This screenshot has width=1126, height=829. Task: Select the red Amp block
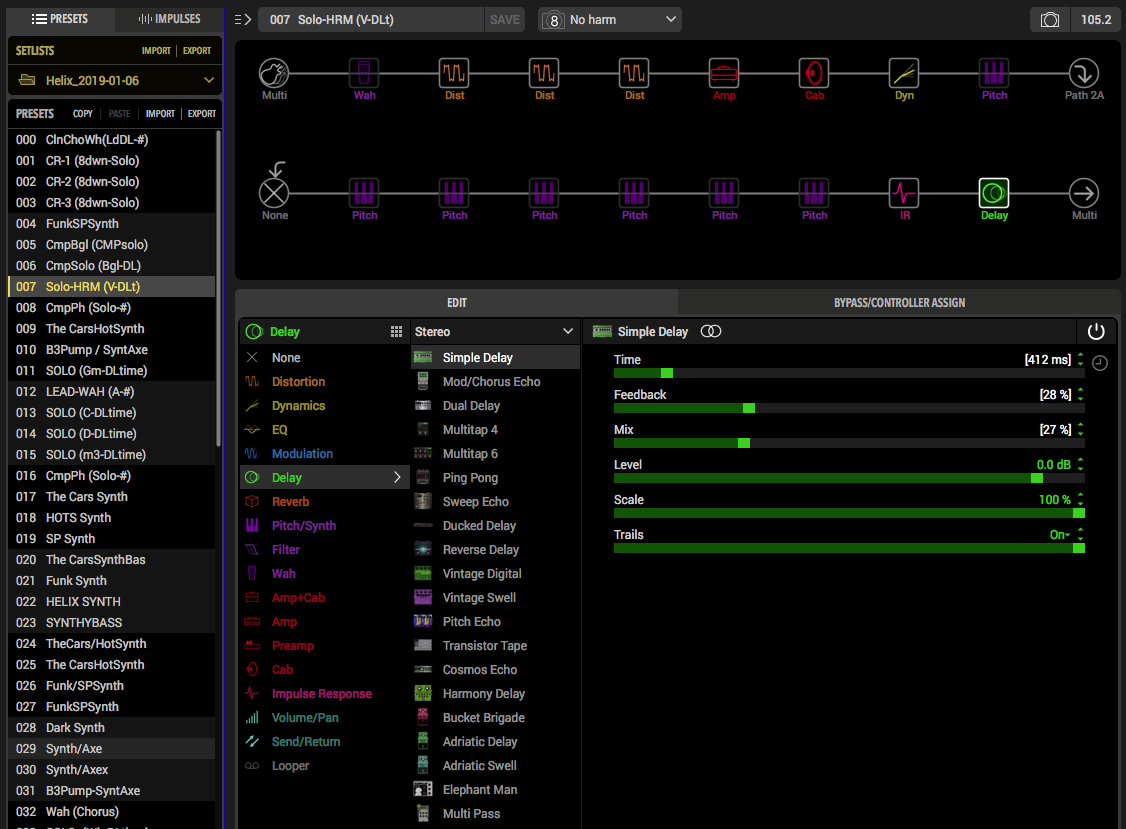[x=724, y=73]
